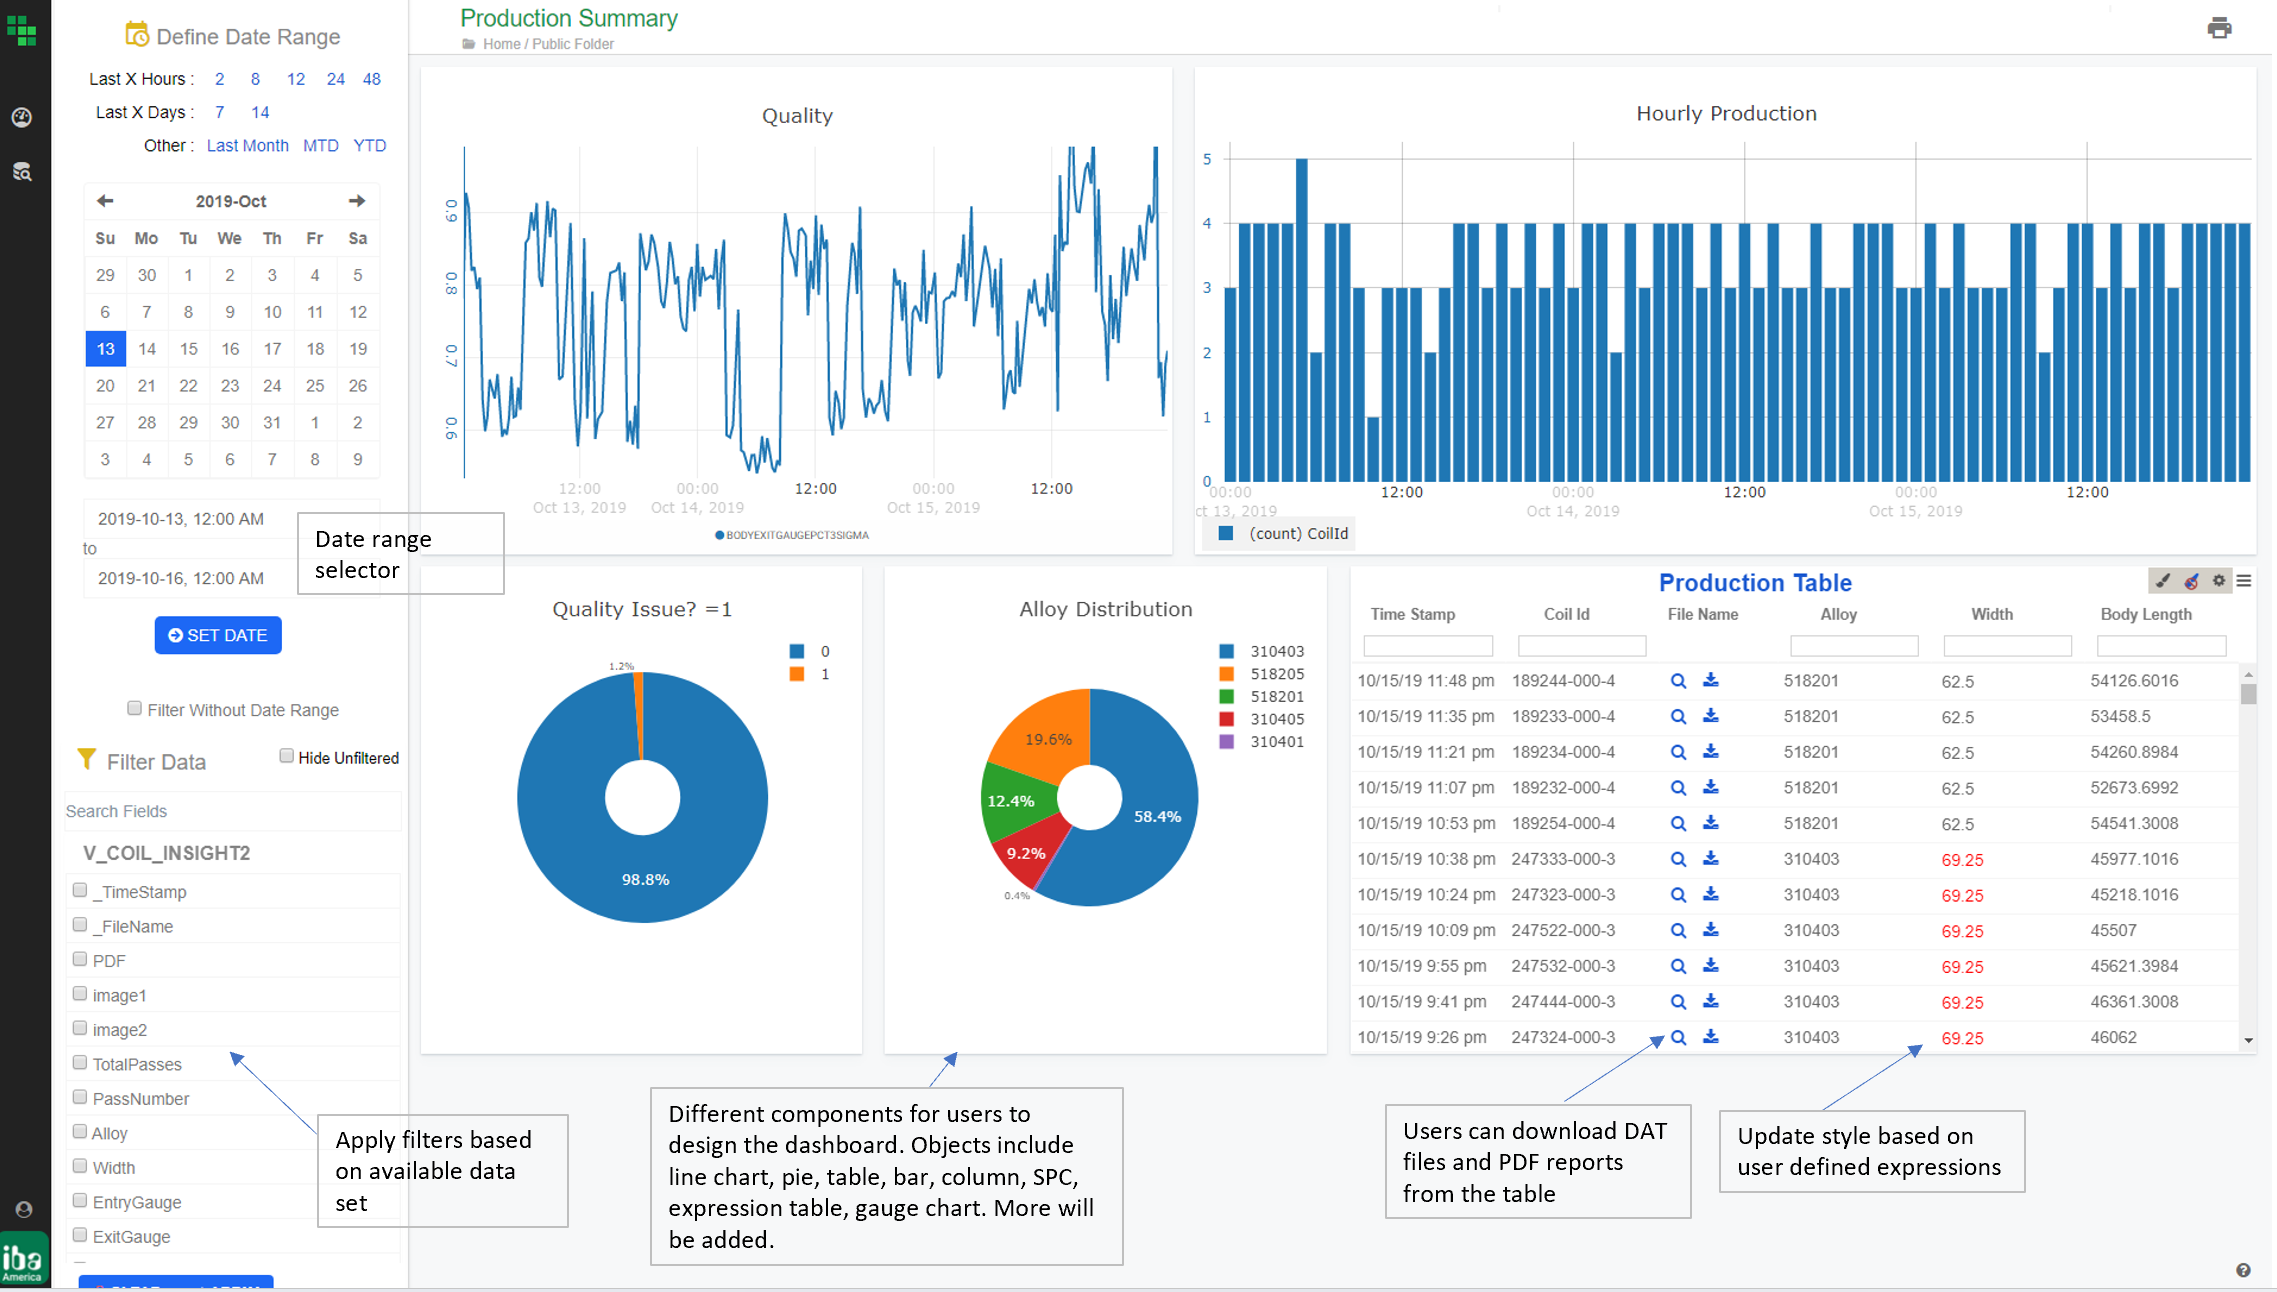Go to previous month in calendar
2277x1292 pixels.
[105, 201]
